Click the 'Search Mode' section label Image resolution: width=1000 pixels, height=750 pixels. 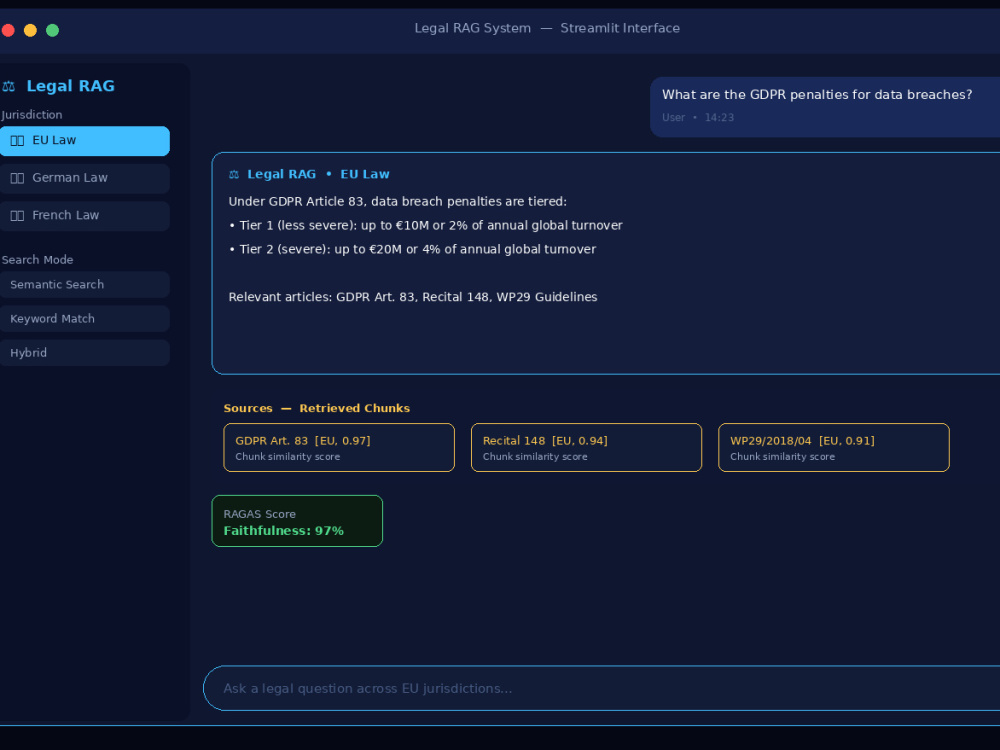[38, 260]
